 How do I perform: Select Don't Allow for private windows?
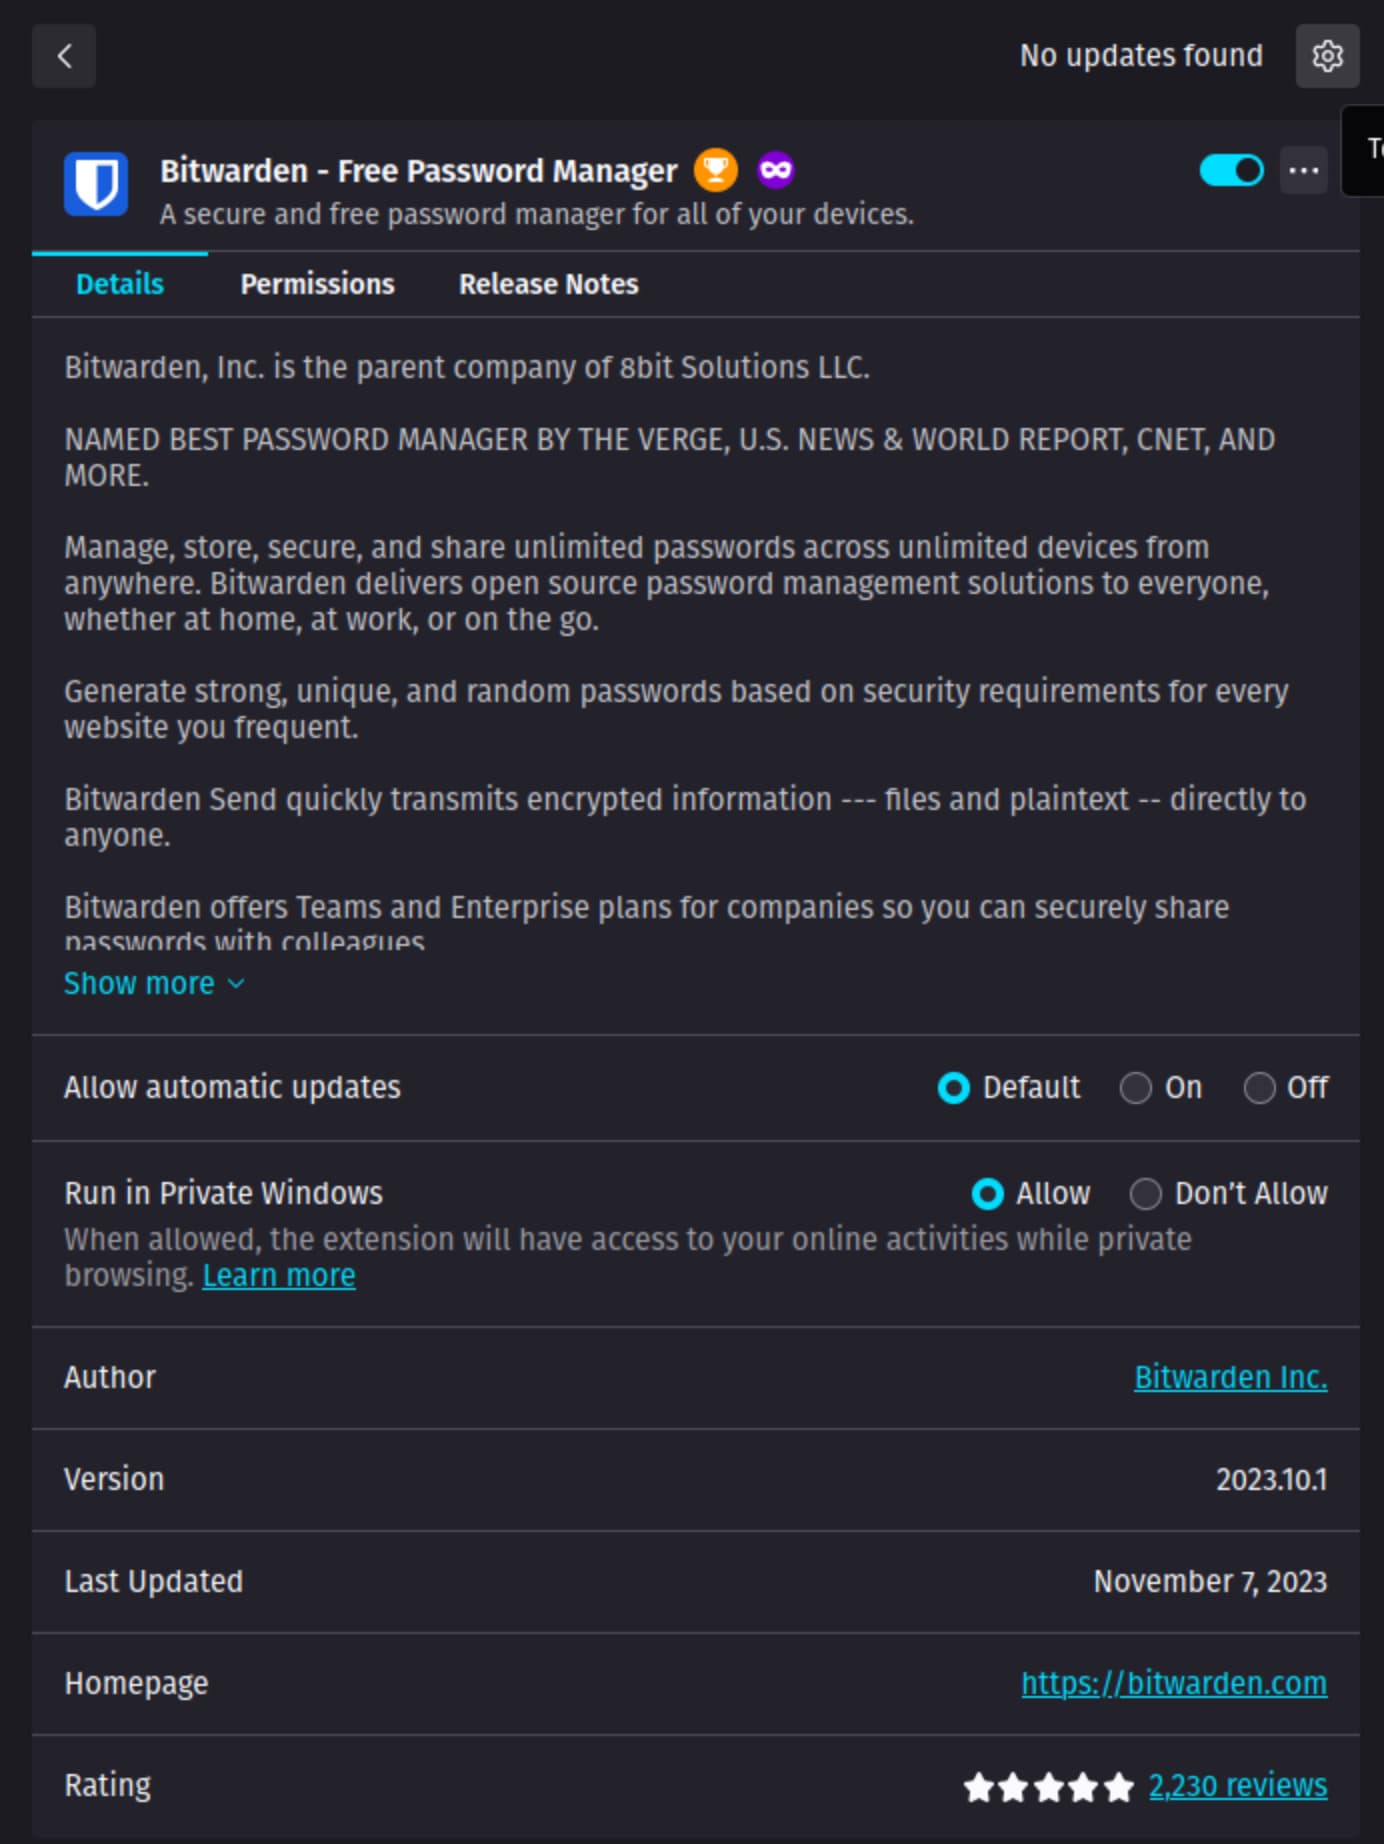[1146, 1194]
